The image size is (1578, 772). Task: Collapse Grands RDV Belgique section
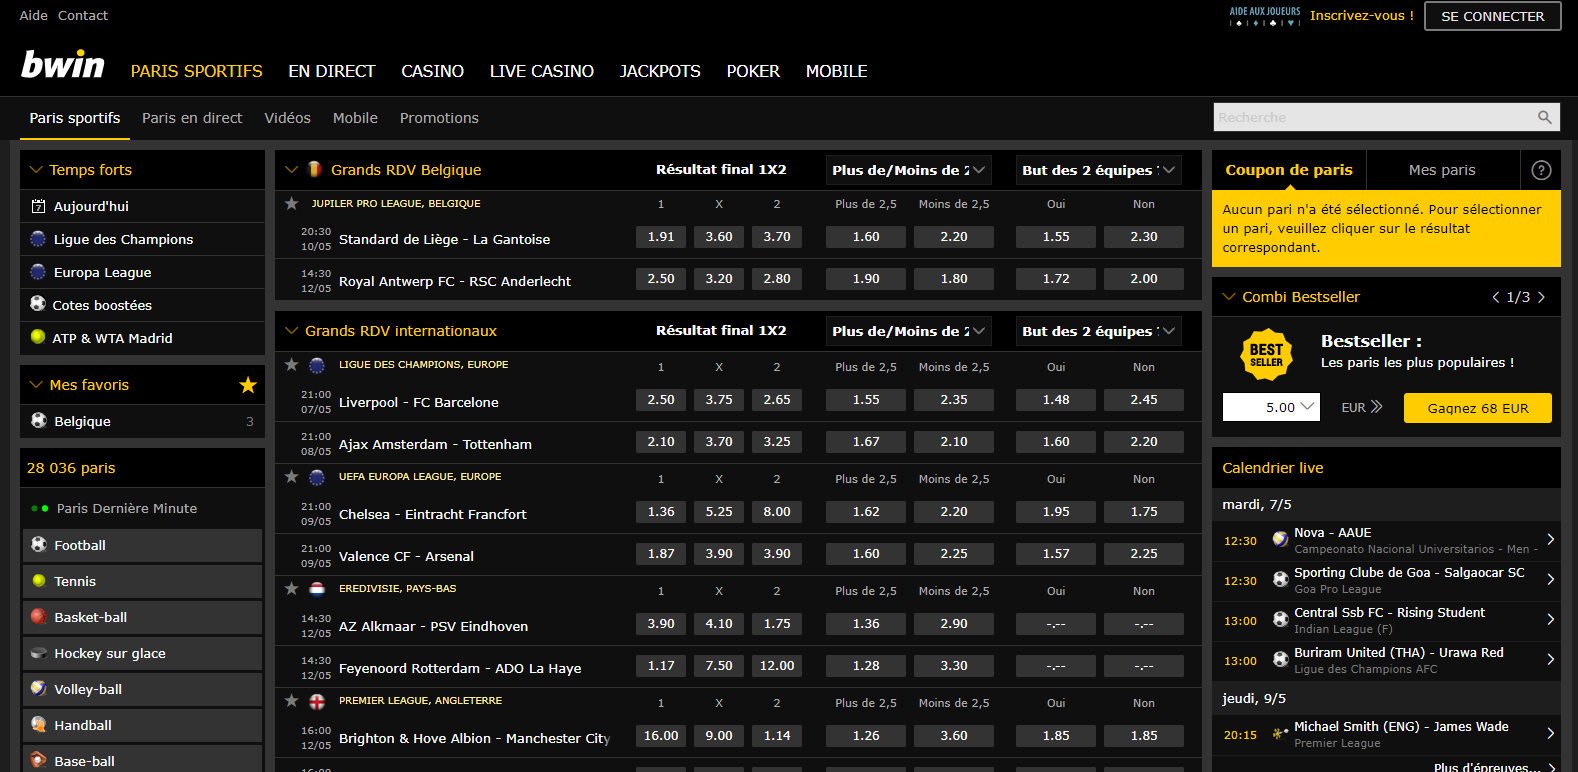point(292,170)
